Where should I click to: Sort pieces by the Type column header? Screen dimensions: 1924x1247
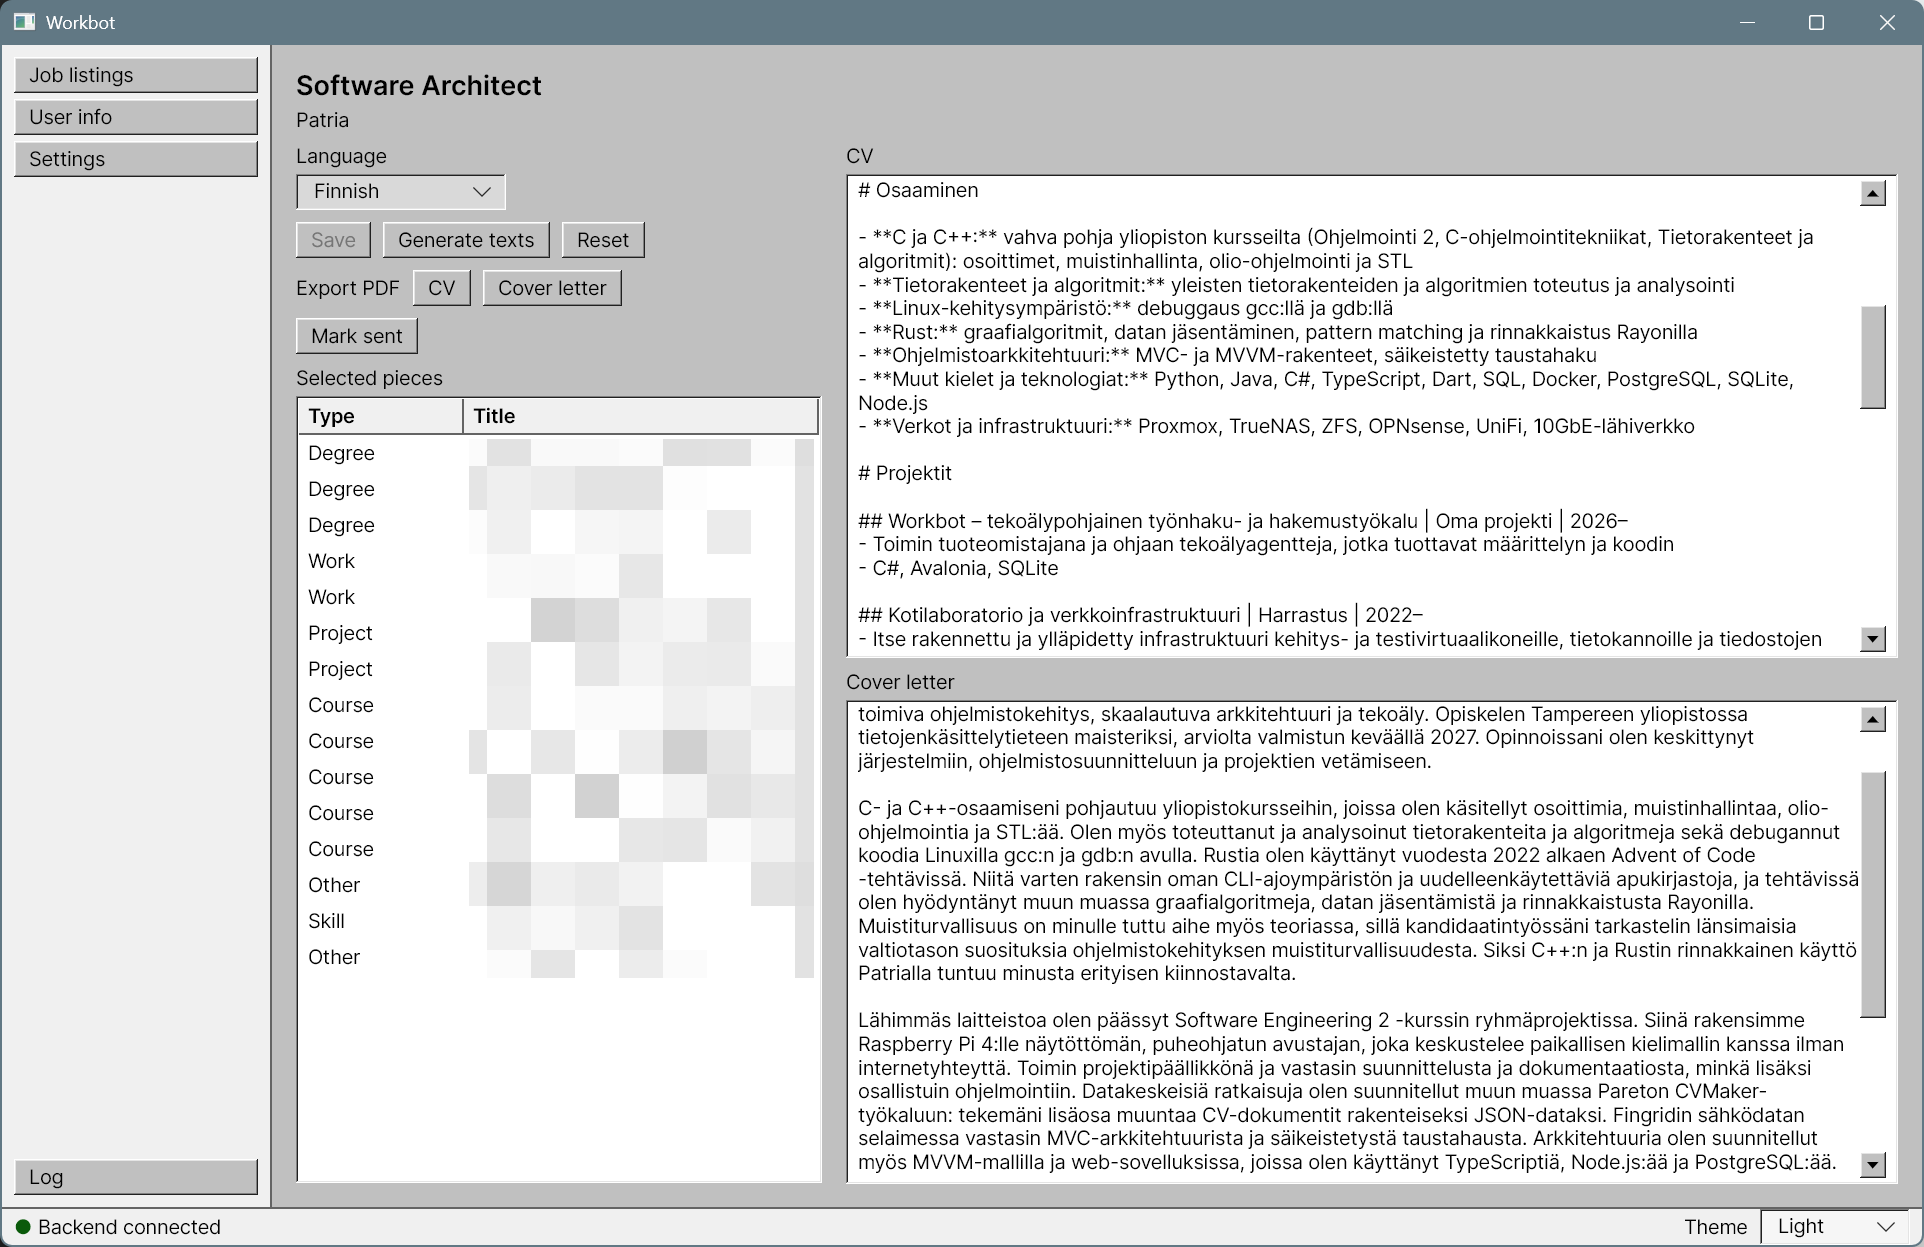(380, 416)
